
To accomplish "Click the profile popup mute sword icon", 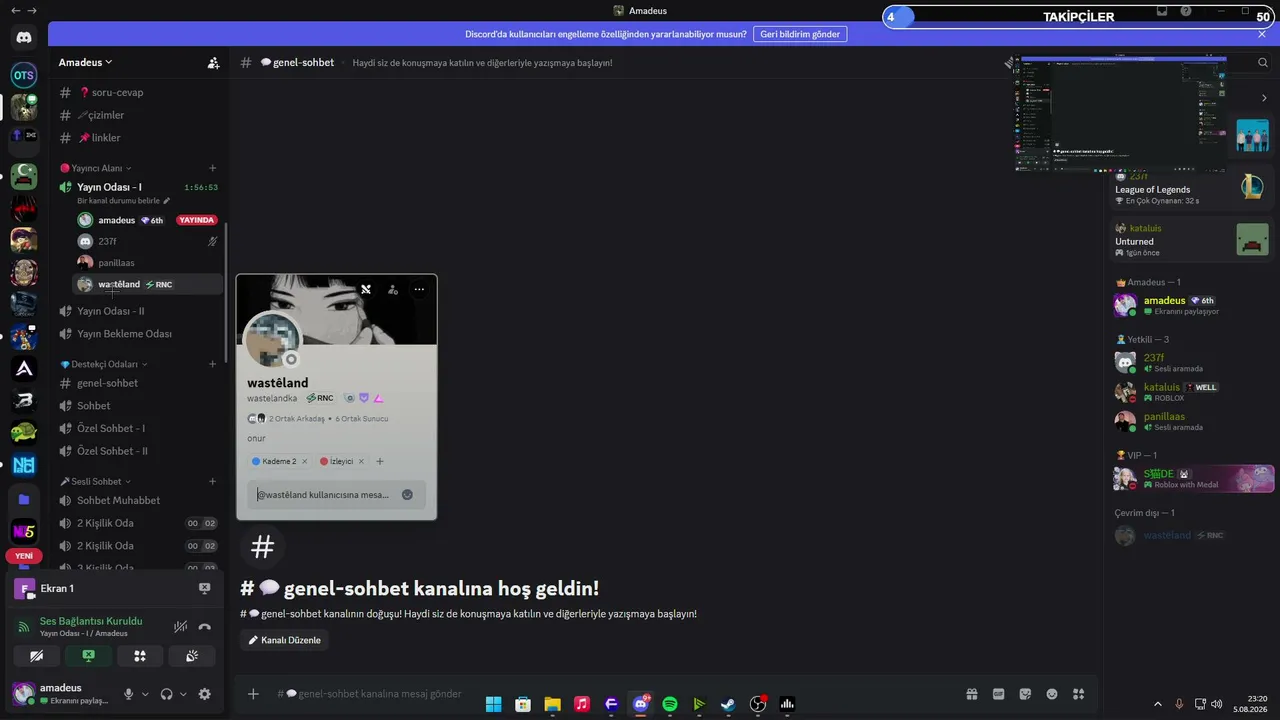I will pyautogui.click(x=366, y=290).
